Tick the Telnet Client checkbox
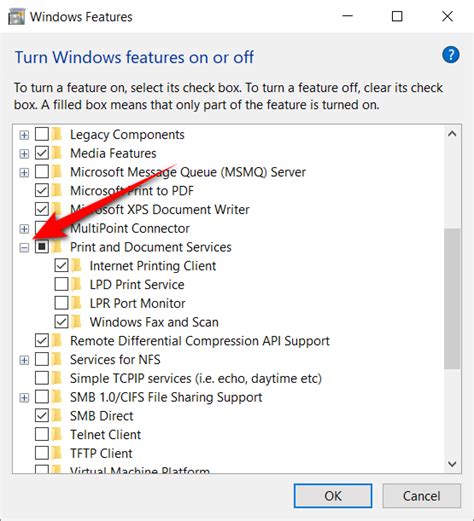This screenshot has height=521, width=474. point(42,434)
